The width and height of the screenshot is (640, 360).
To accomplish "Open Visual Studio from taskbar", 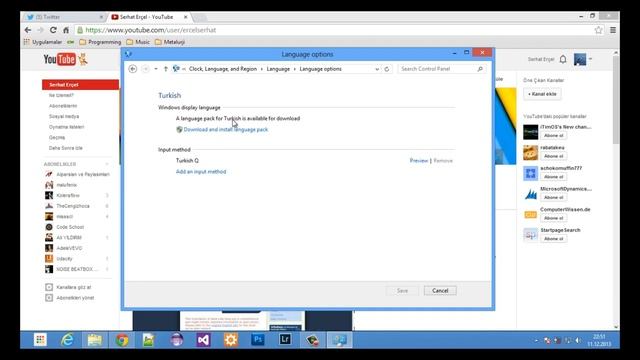I will pyautogui.click(x=203, y=340).
